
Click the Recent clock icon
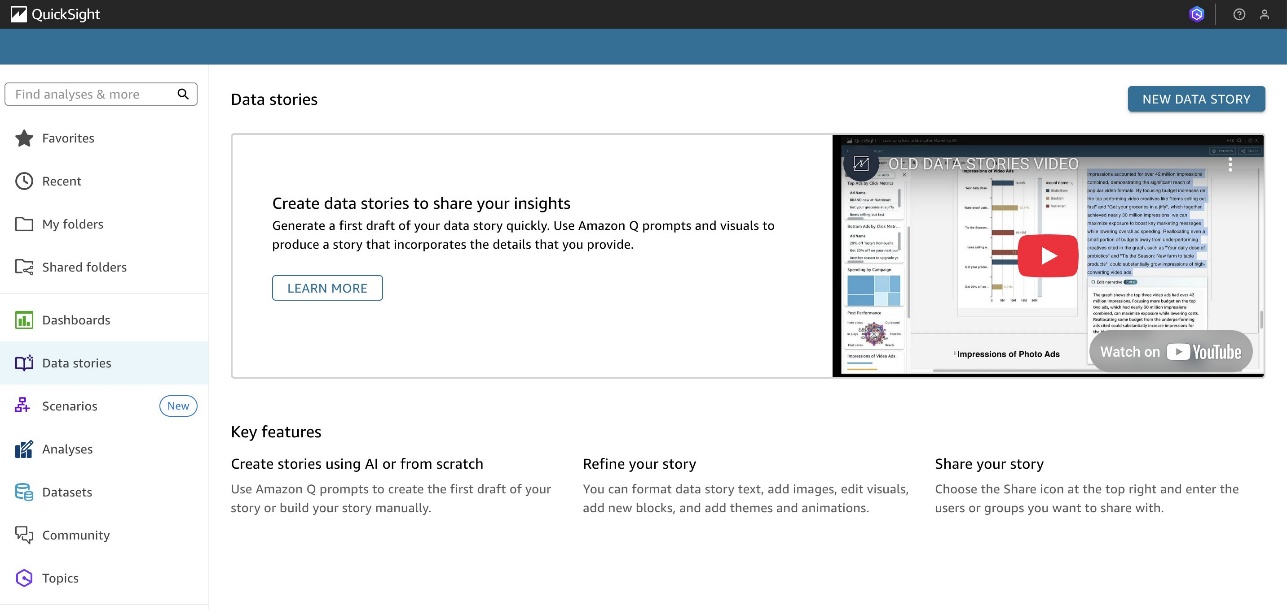(24, 181)
